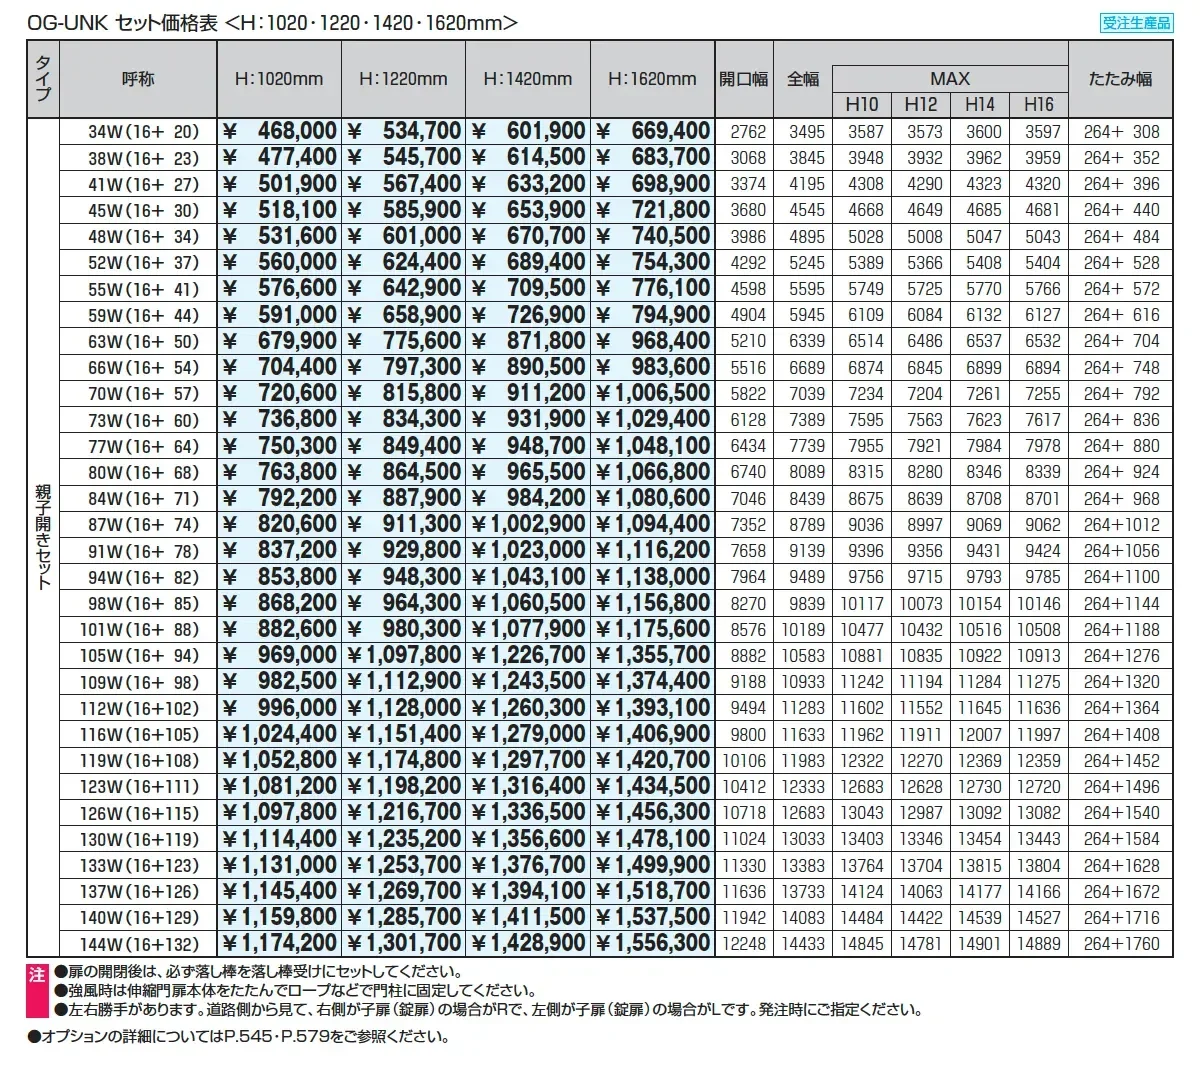Click opening width value 2762
Screen dimensions: 1200x1082
[748, 131]
